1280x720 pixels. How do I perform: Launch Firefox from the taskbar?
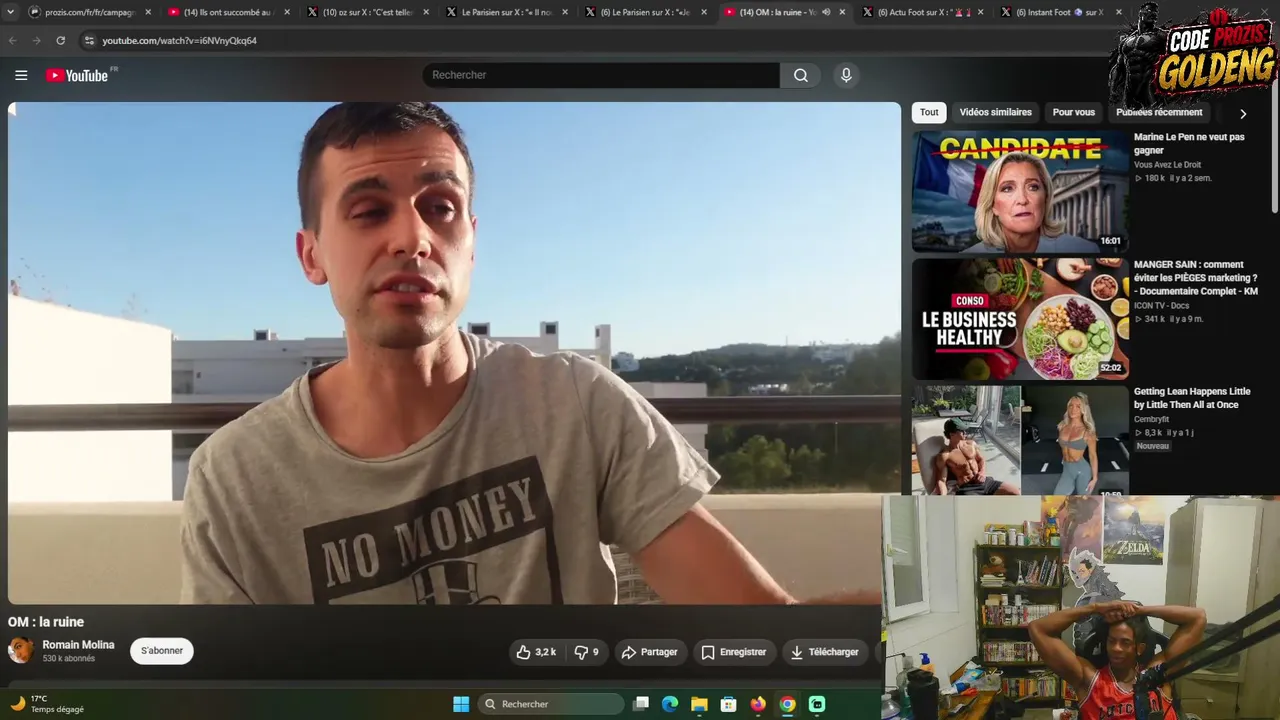tap(758, 704)
